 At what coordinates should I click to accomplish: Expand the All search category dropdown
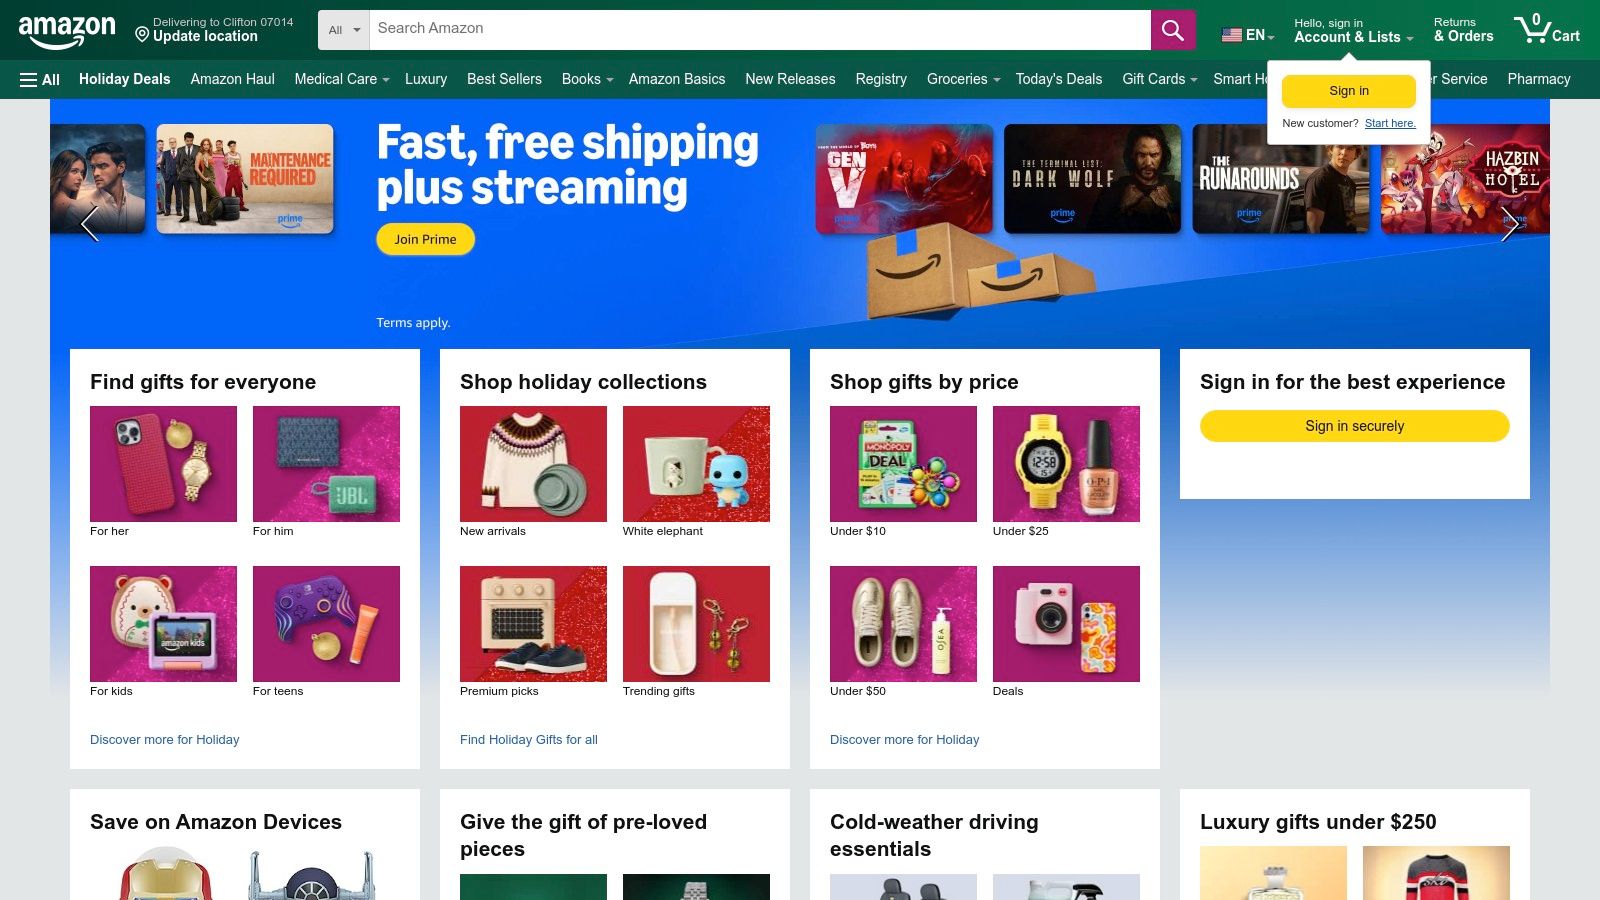[x=344, y=30]
